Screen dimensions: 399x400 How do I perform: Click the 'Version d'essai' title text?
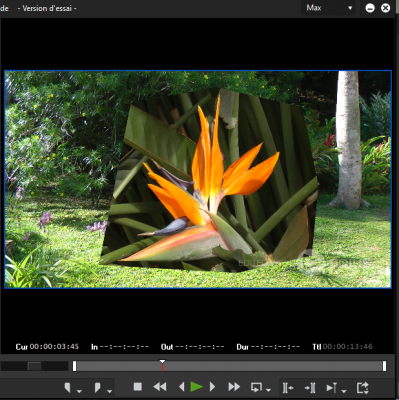click(47, 8)
